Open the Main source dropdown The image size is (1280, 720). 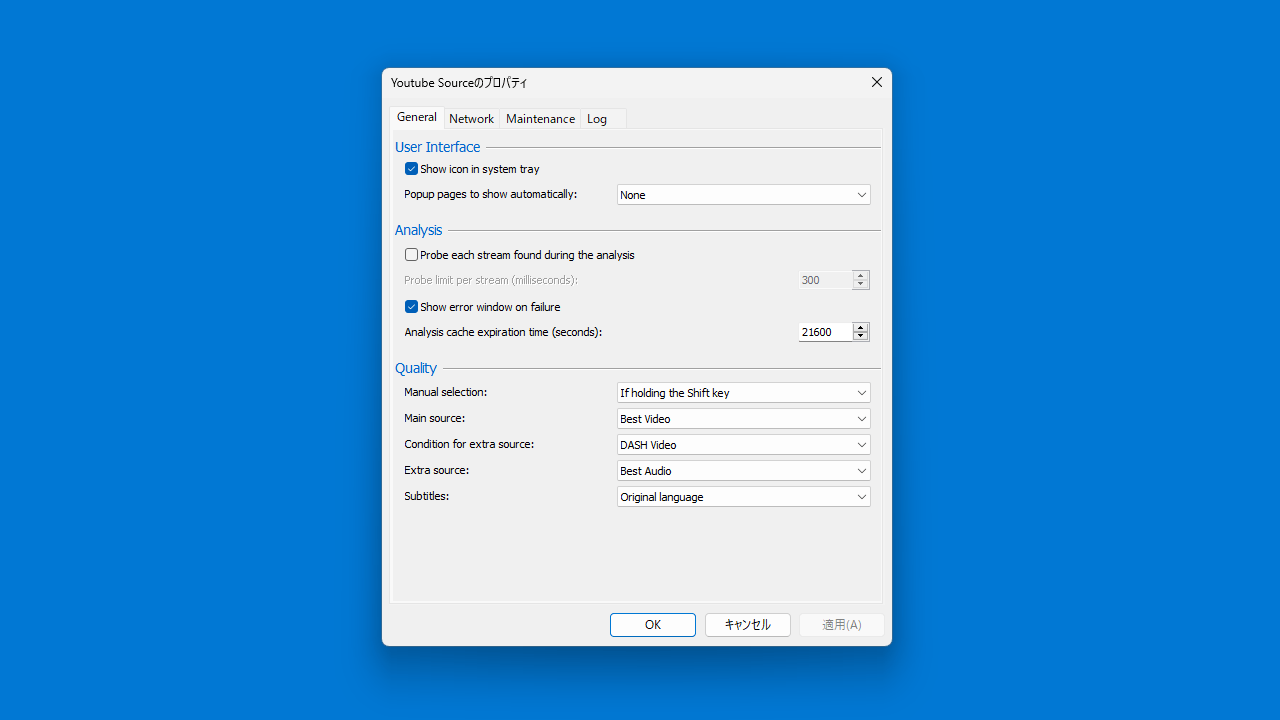pos(743,419)
